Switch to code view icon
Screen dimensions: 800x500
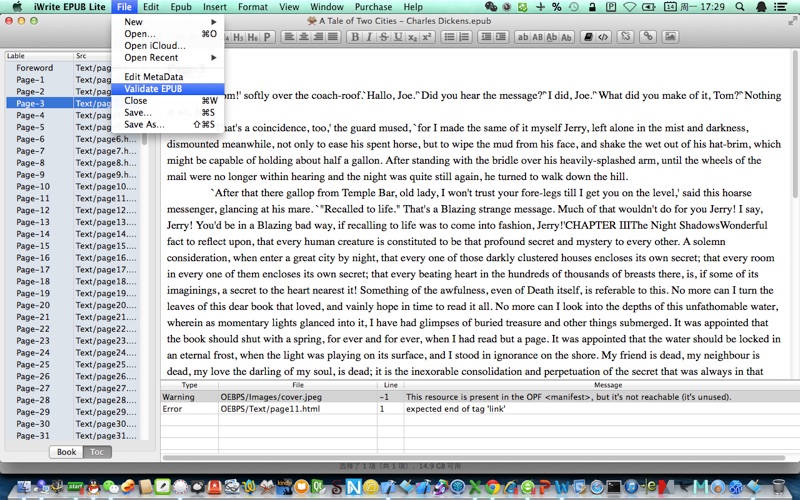[x=603, y=37]
